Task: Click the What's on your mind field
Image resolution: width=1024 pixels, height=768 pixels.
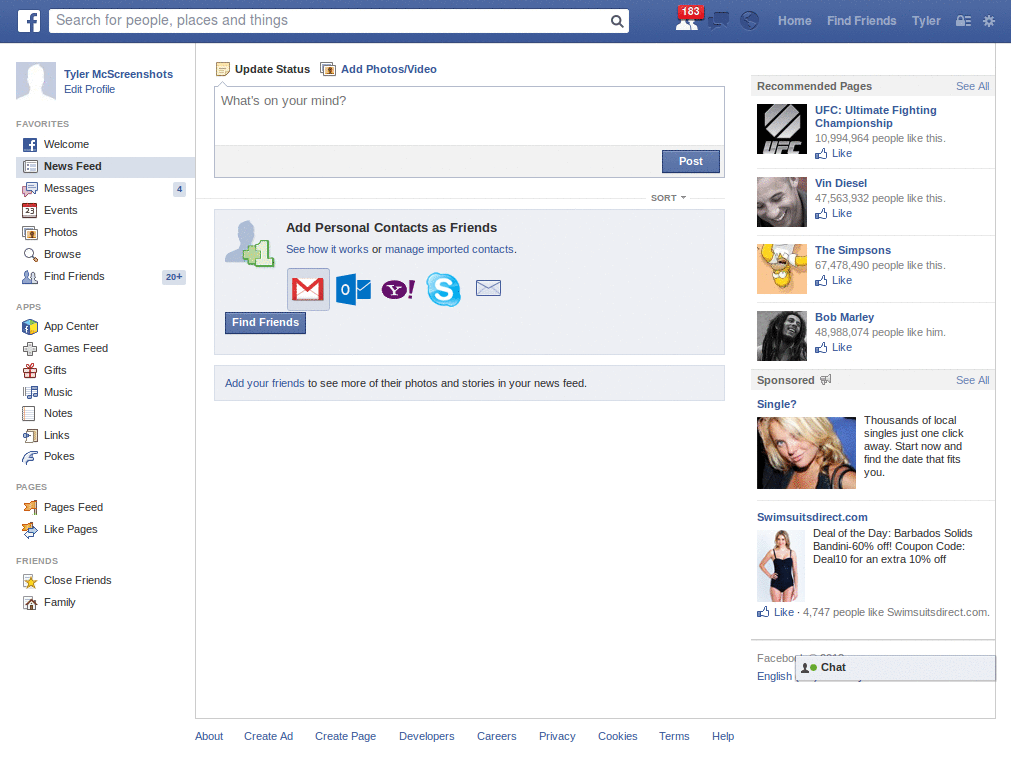Action: coord(469,116)
